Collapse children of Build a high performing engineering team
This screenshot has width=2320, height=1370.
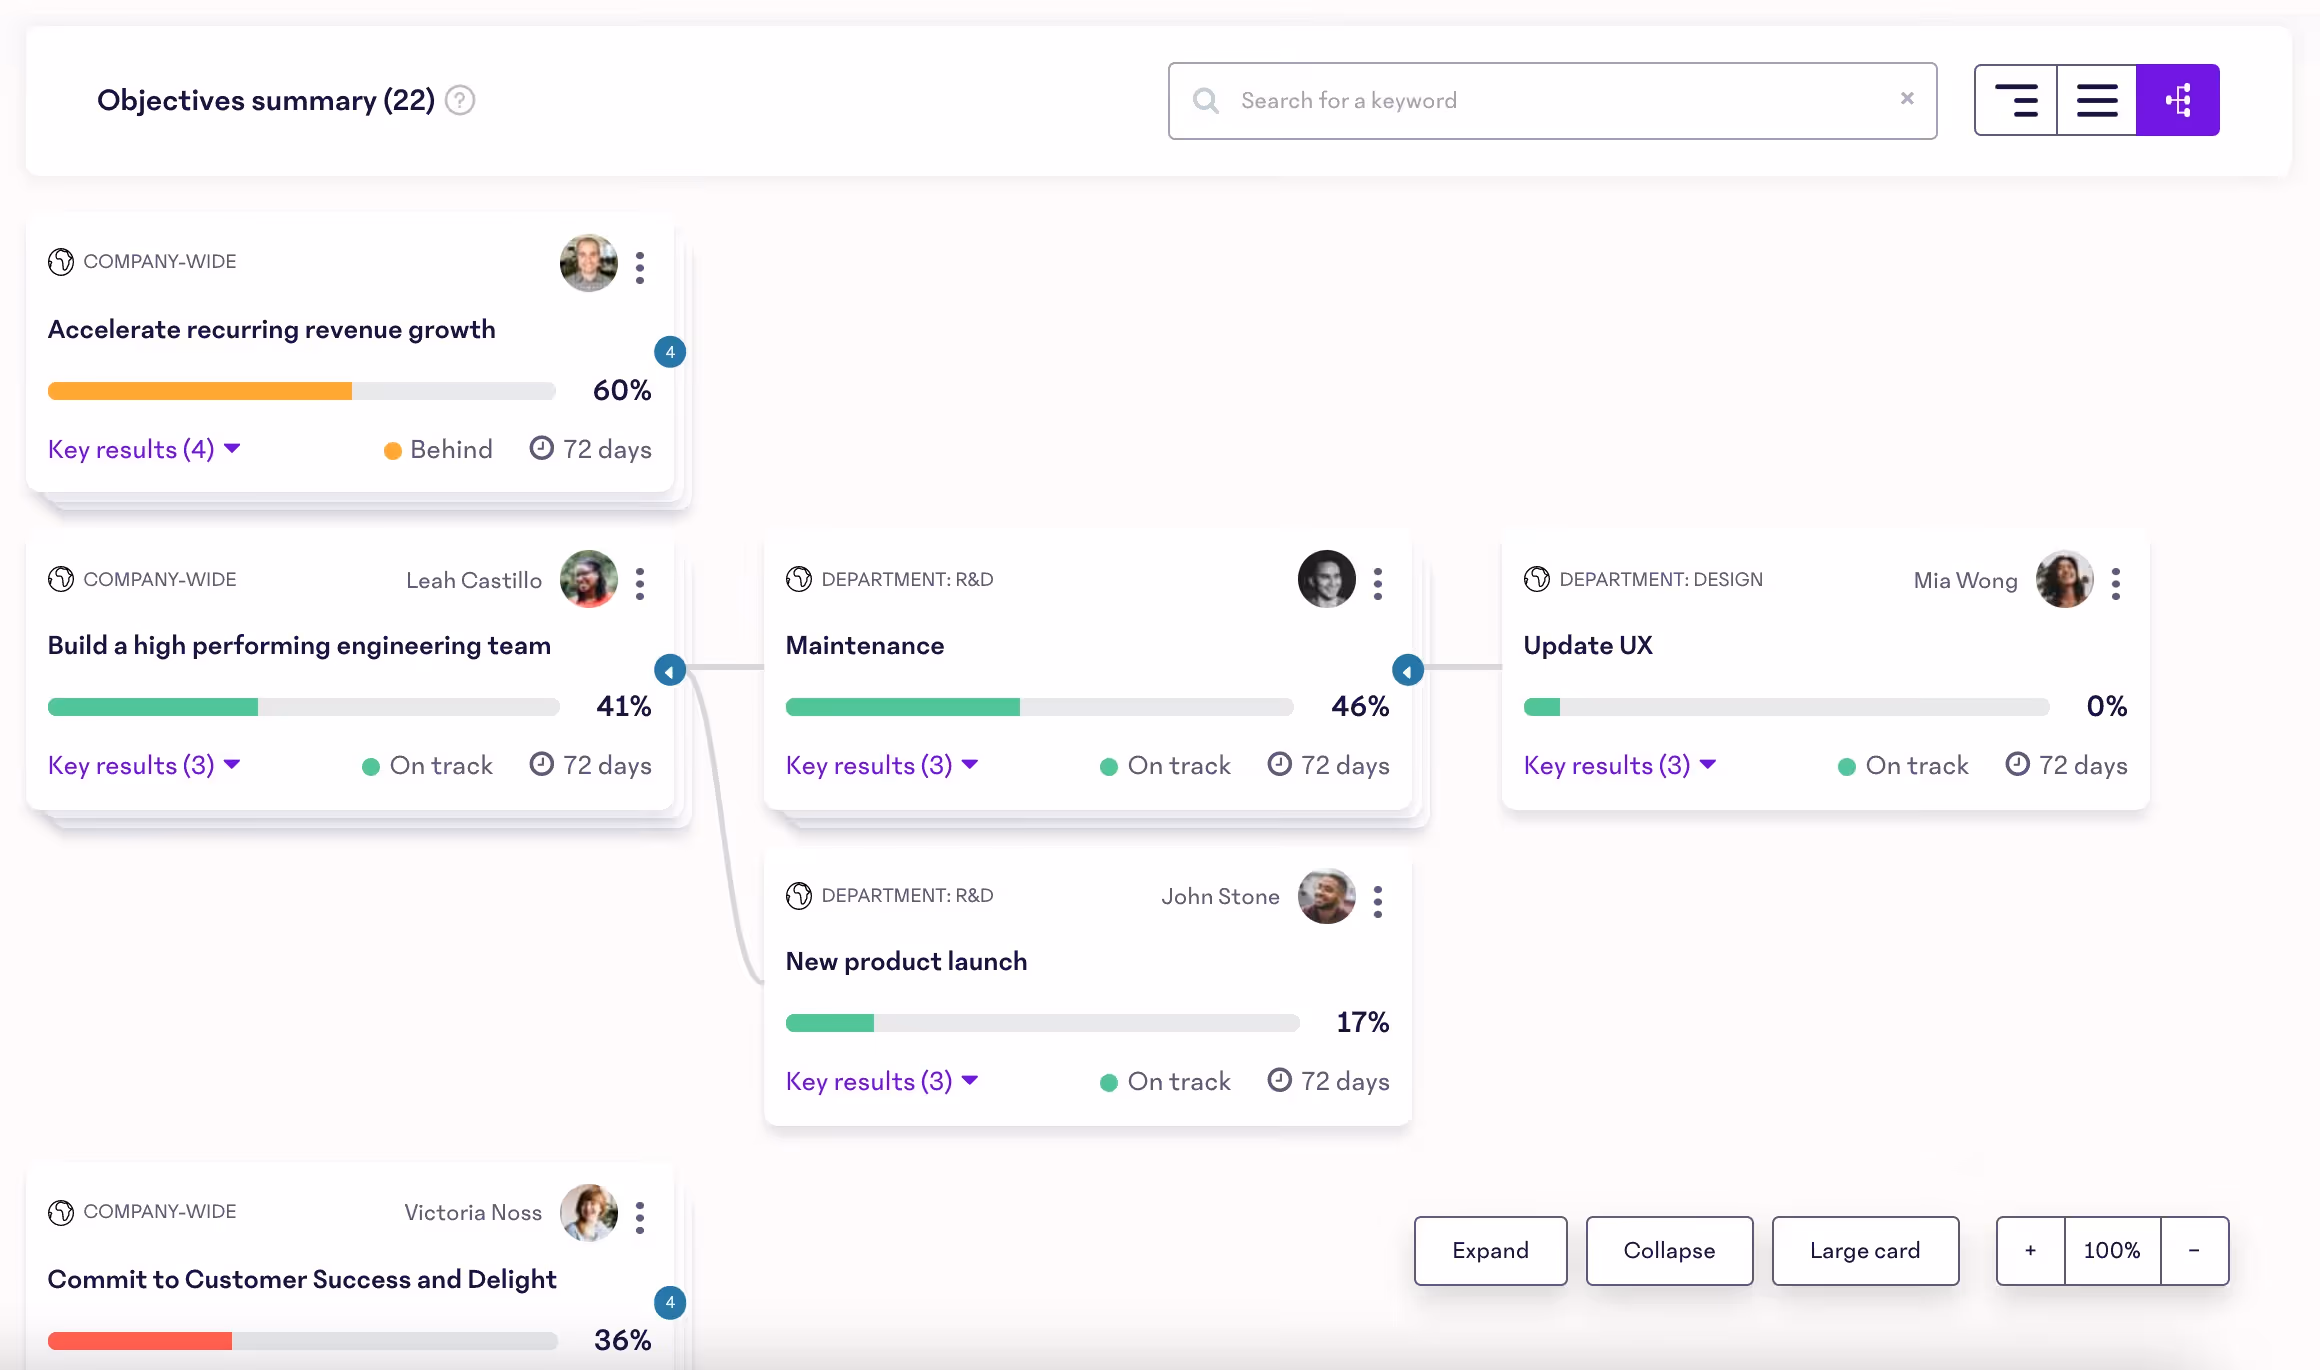tap(670, 670)
